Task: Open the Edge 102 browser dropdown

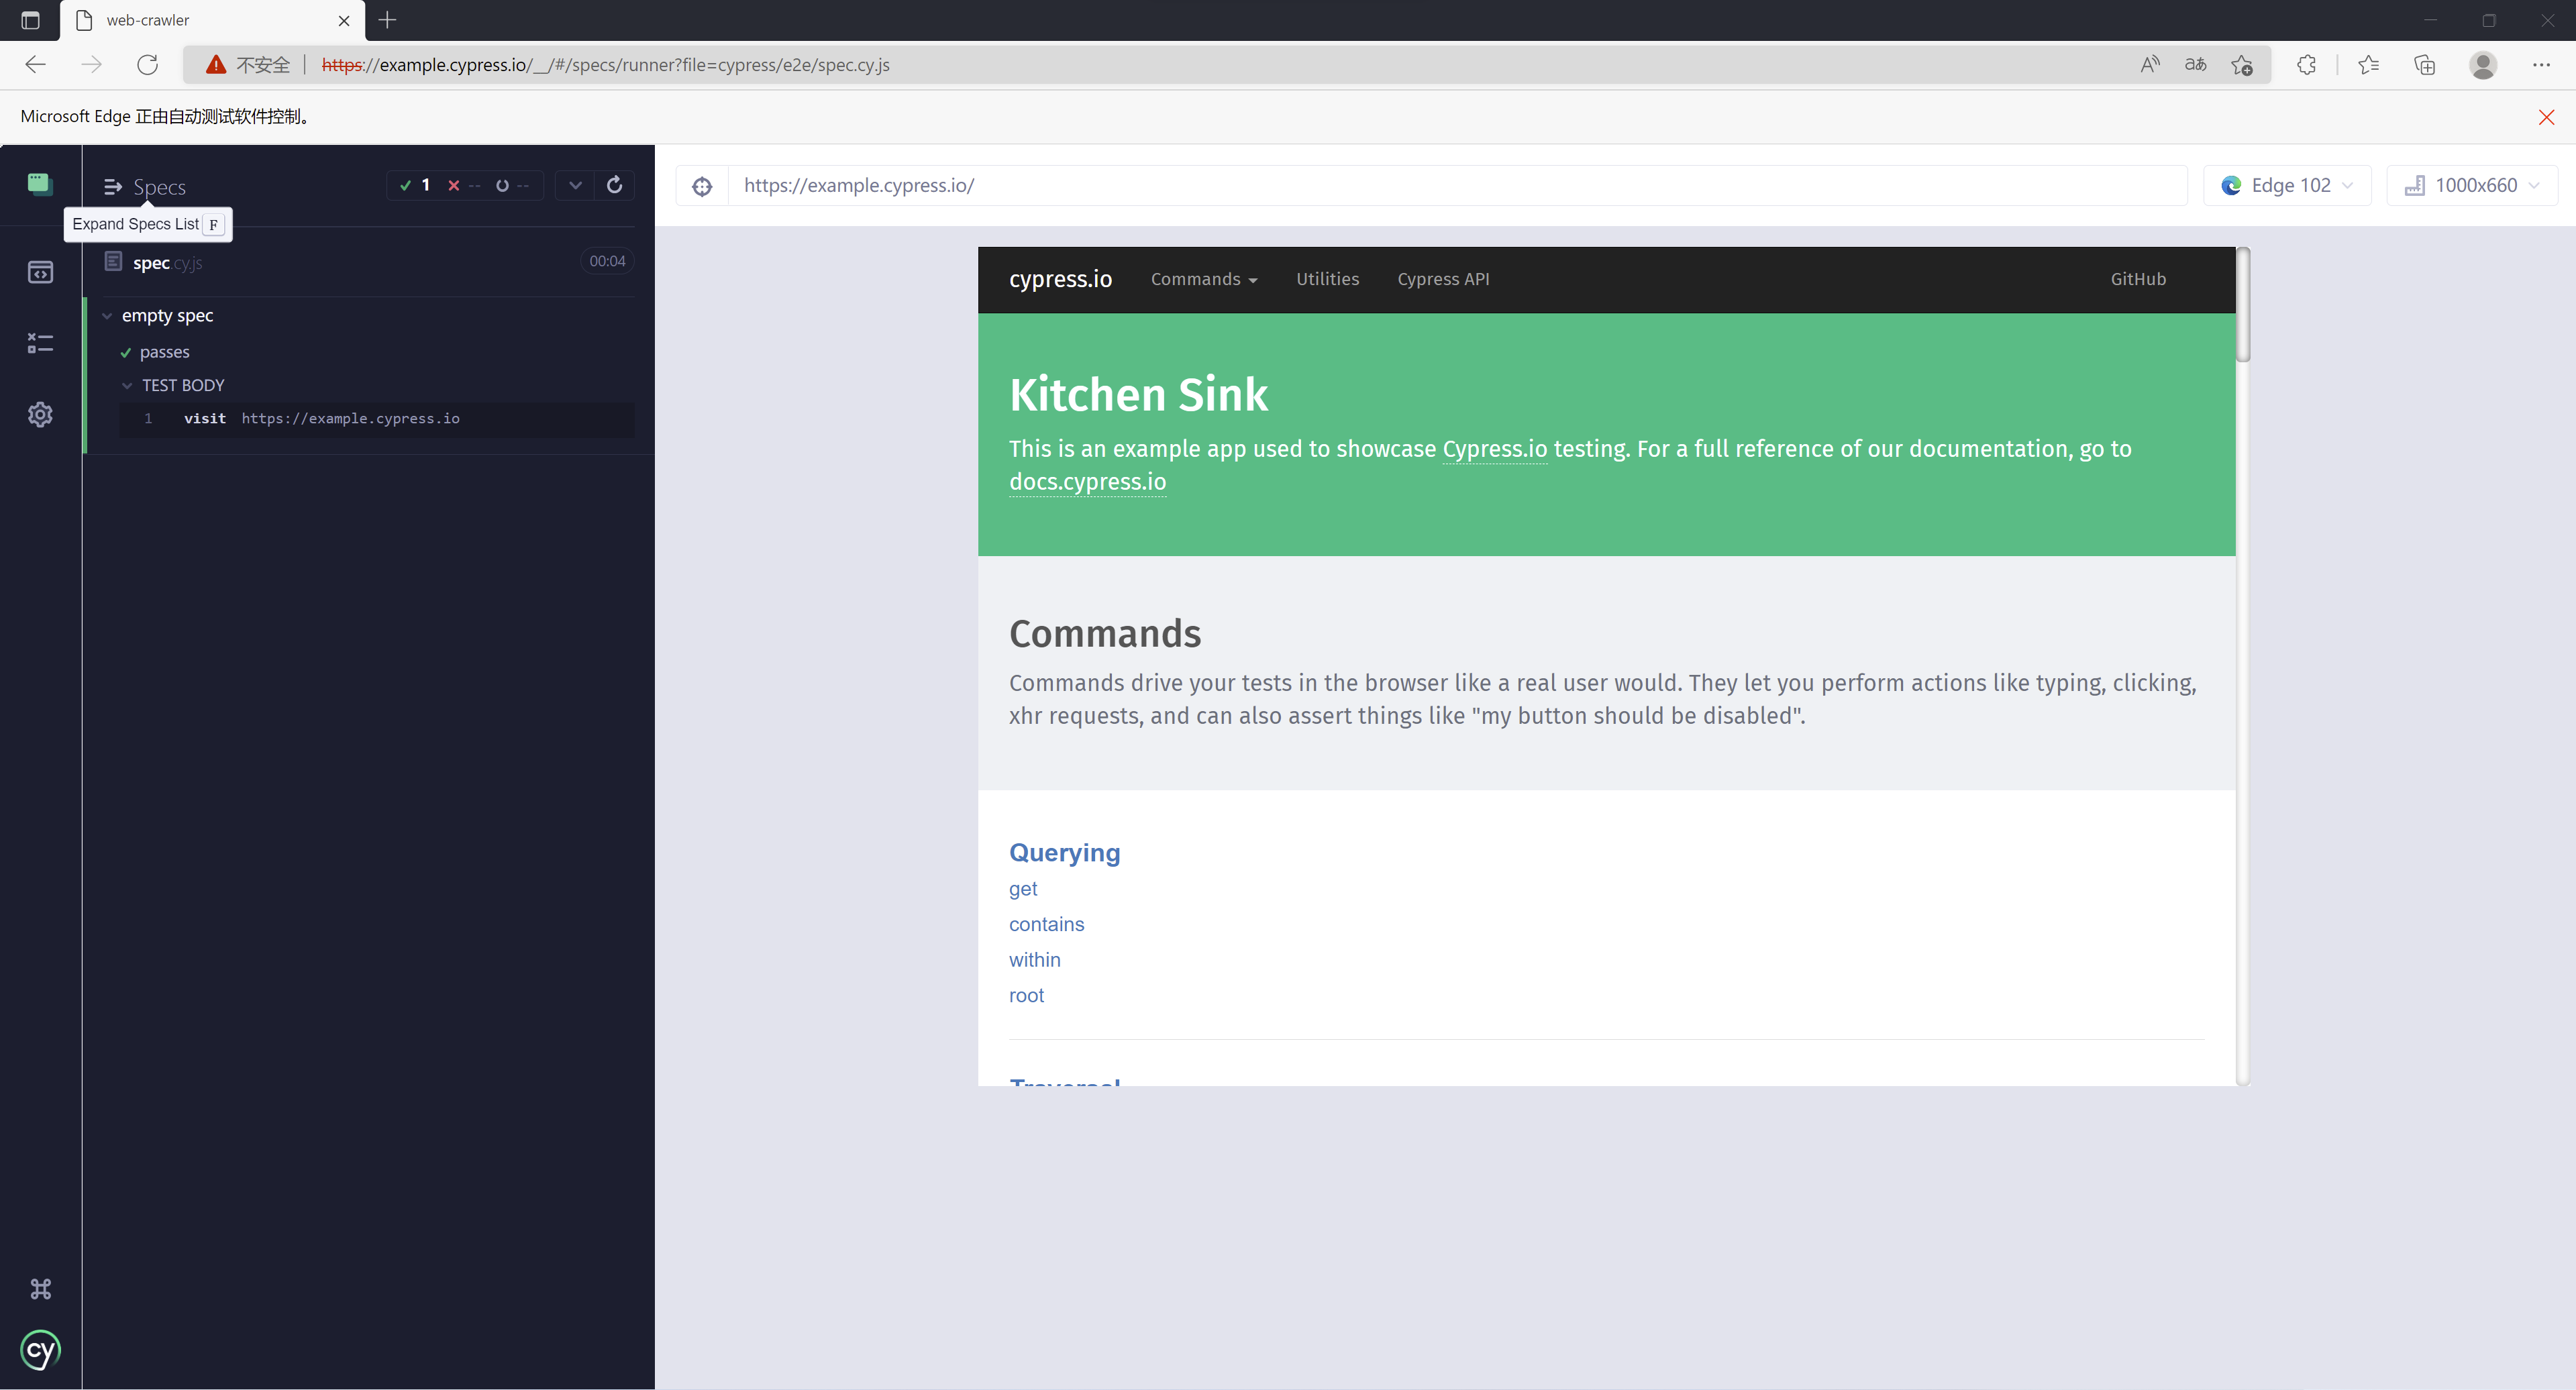Action: point(2286,186)
